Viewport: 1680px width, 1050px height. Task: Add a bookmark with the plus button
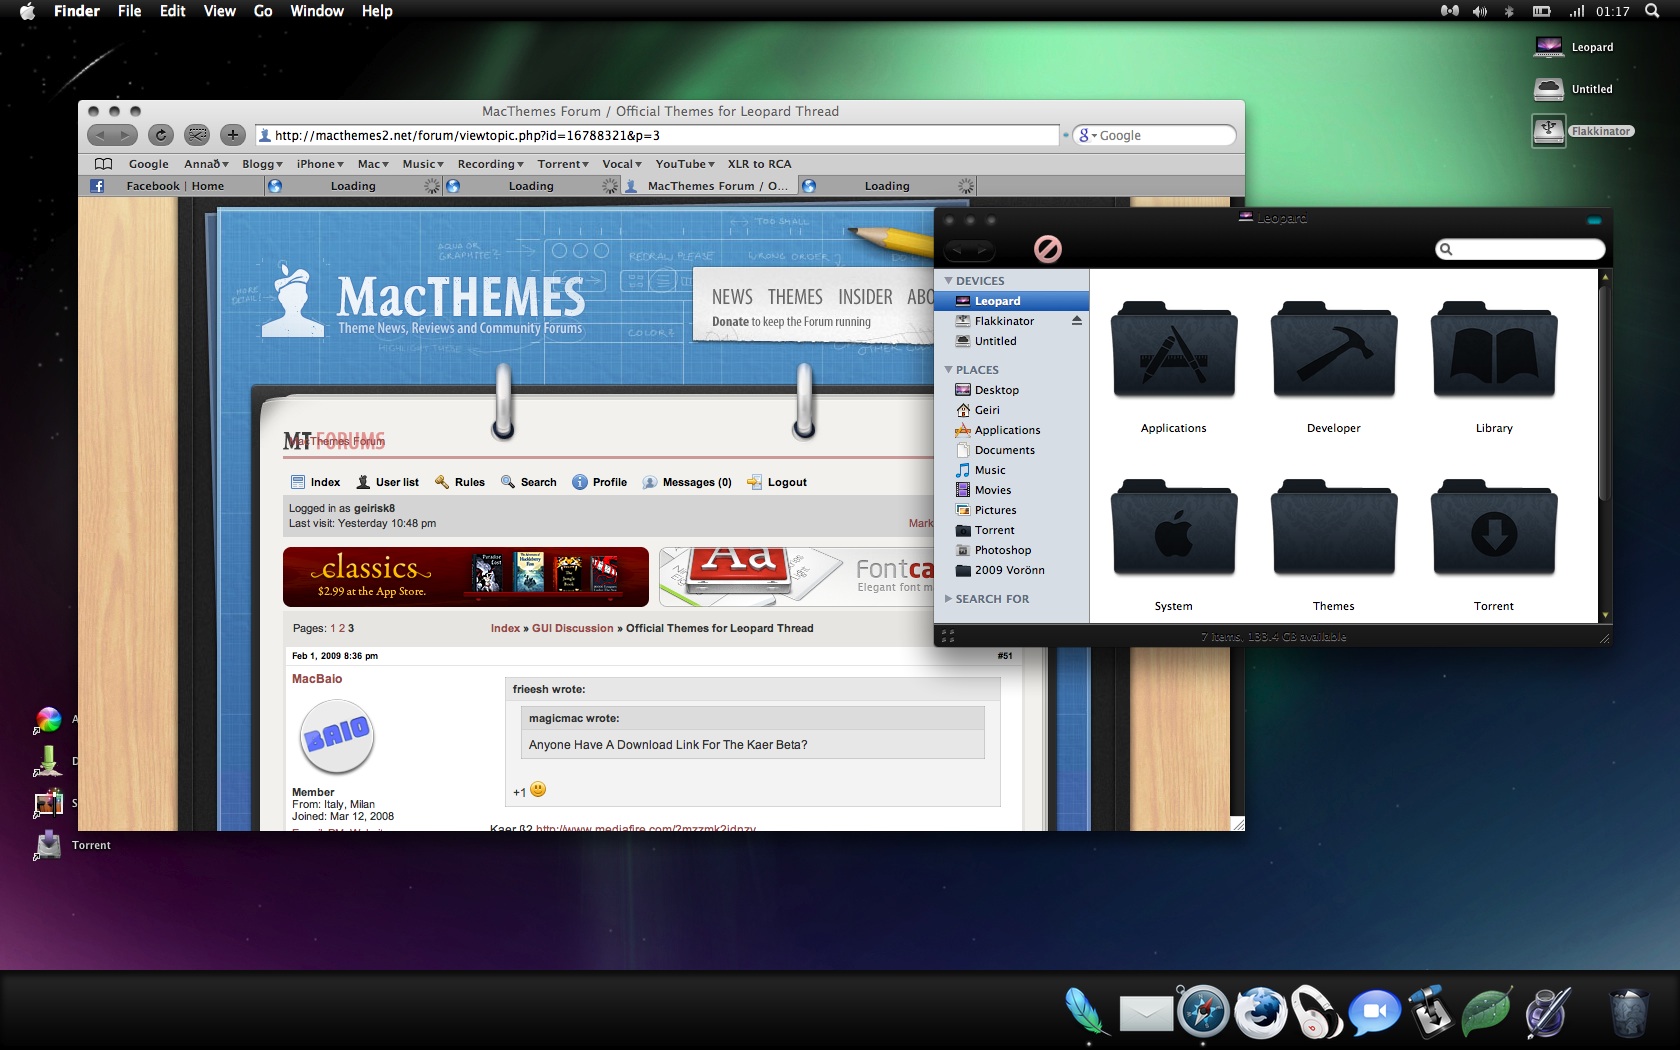coord(233,135)
